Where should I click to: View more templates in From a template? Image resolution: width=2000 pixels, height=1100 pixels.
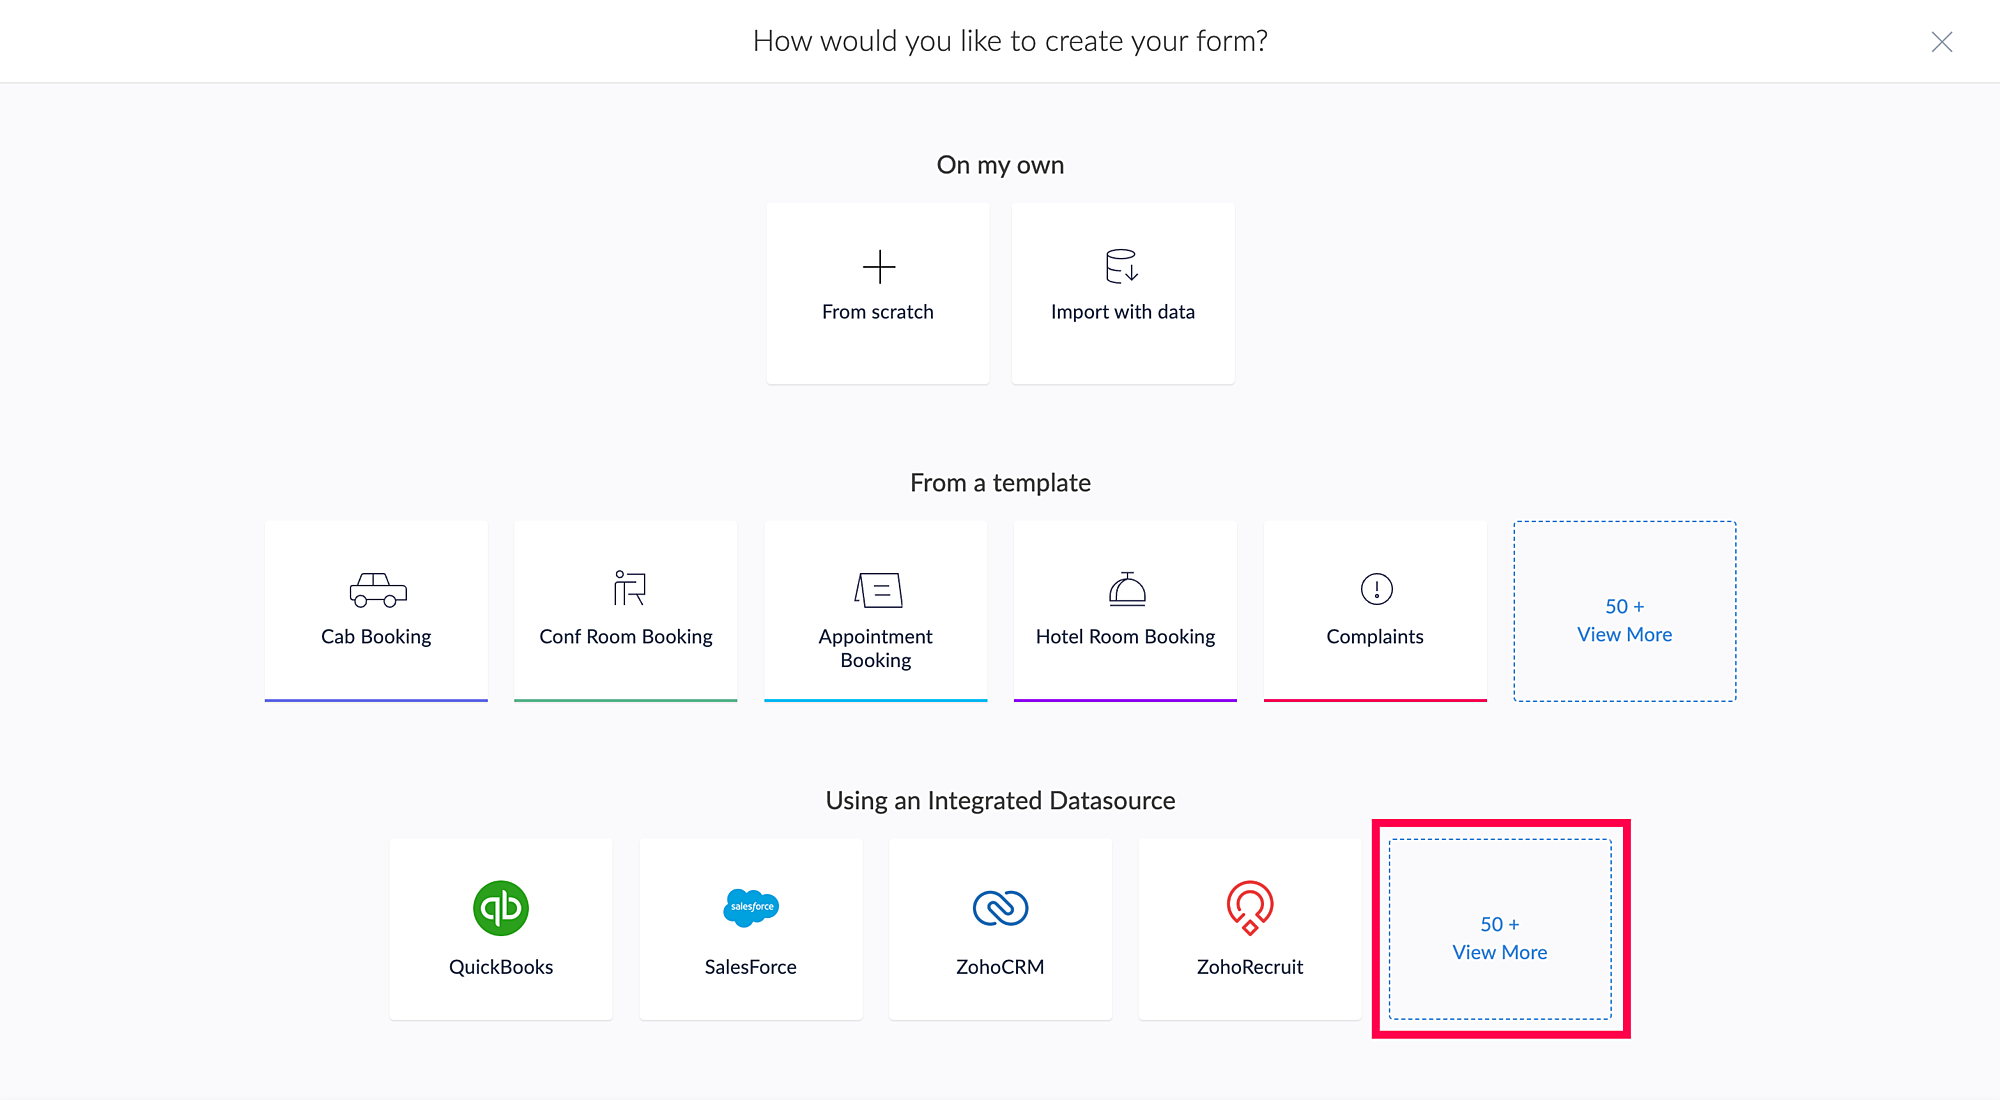pos(1624,621)
